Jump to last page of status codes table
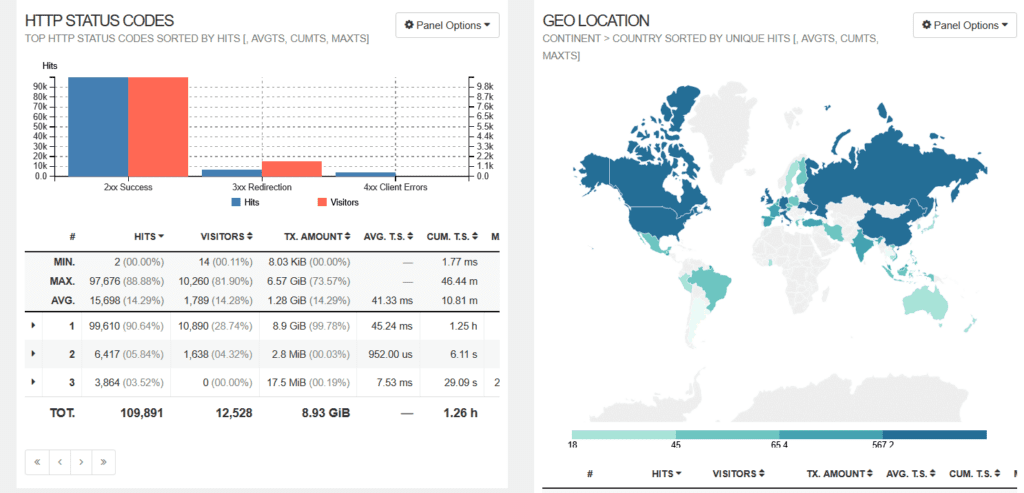Screen dimensions: 1024x493 click(x=101, y=461)
